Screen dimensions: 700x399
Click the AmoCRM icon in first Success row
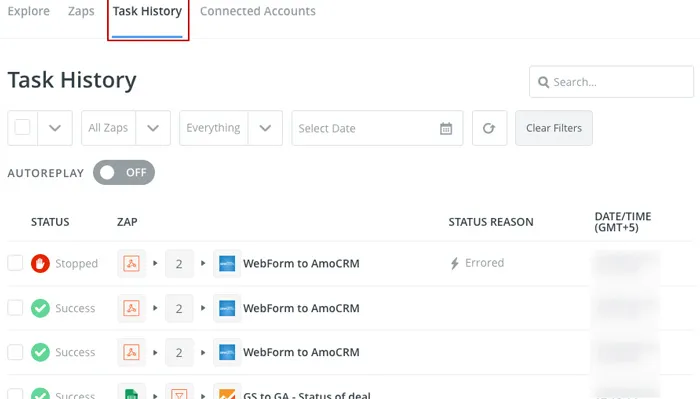coord(227,308)
